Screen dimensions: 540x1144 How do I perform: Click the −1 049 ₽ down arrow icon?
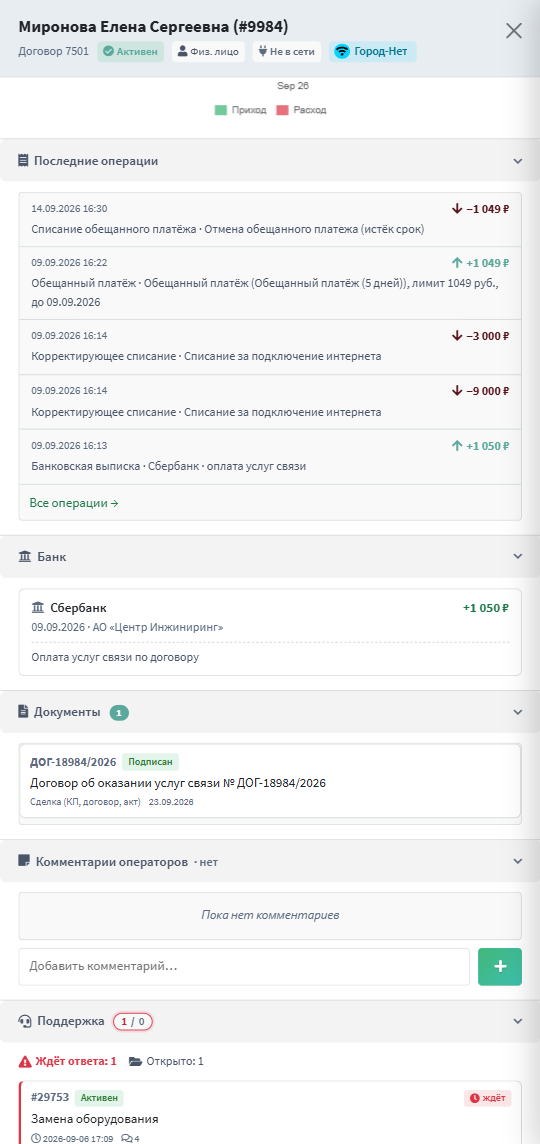coord(457,209)
